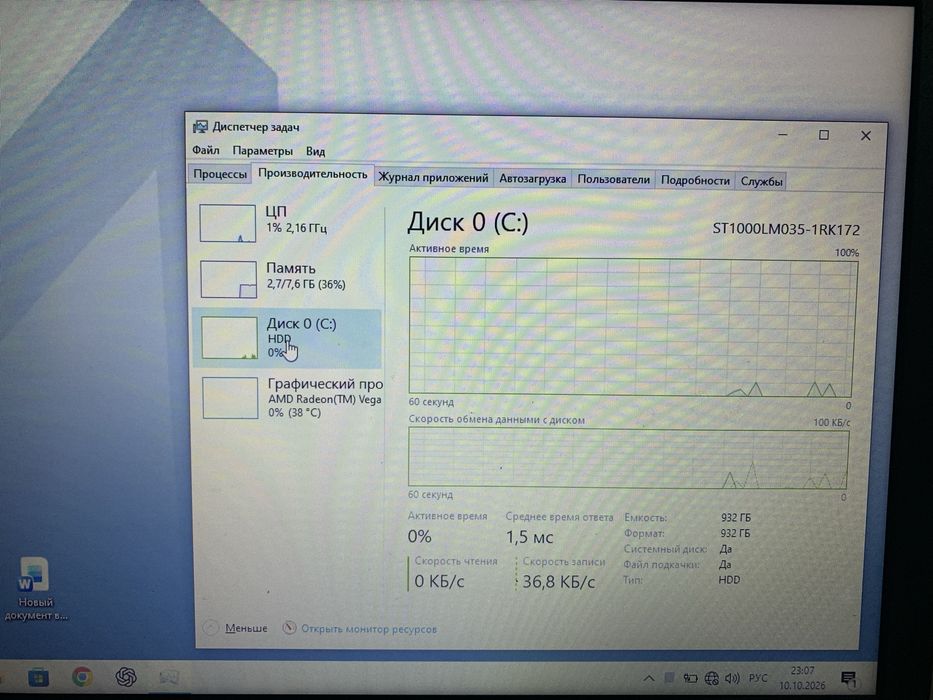Image resolution: width=933 pixels, height=700 pixels.
Task: Open the Автозагрузка tab
Action: [532, 179]
